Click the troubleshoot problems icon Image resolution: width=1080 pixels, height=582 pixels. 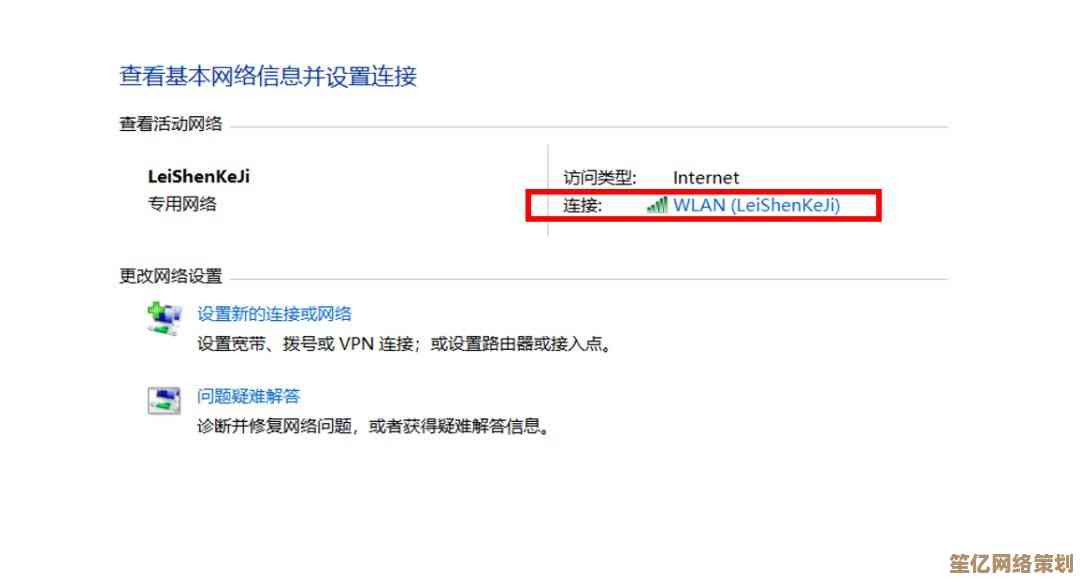coord(164,400)
